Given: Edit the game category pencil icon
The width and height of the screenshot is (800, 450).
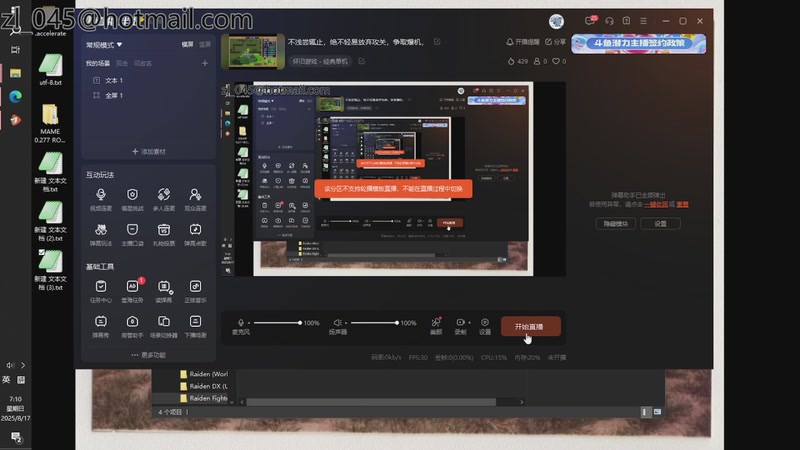Looking at the screenshot, I should click(361, 61).
